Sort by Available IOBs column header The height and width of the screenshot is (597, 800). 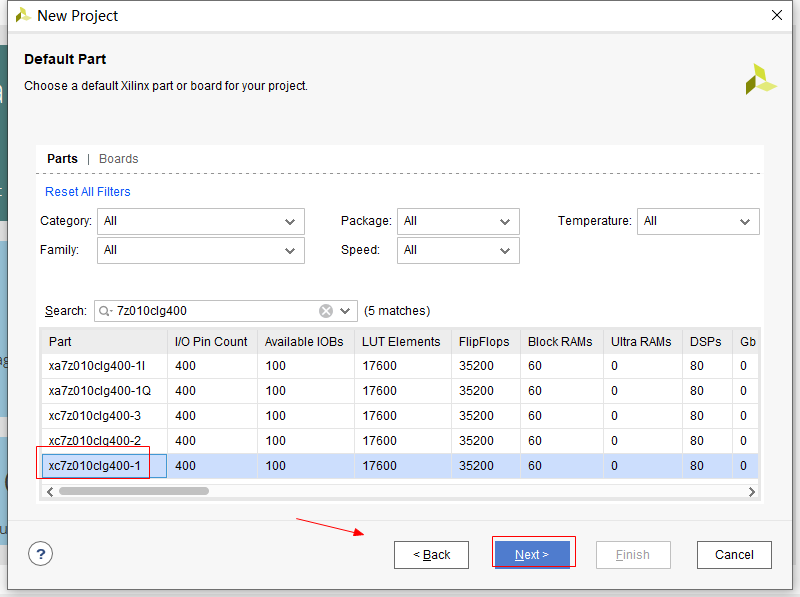(306, 342)
